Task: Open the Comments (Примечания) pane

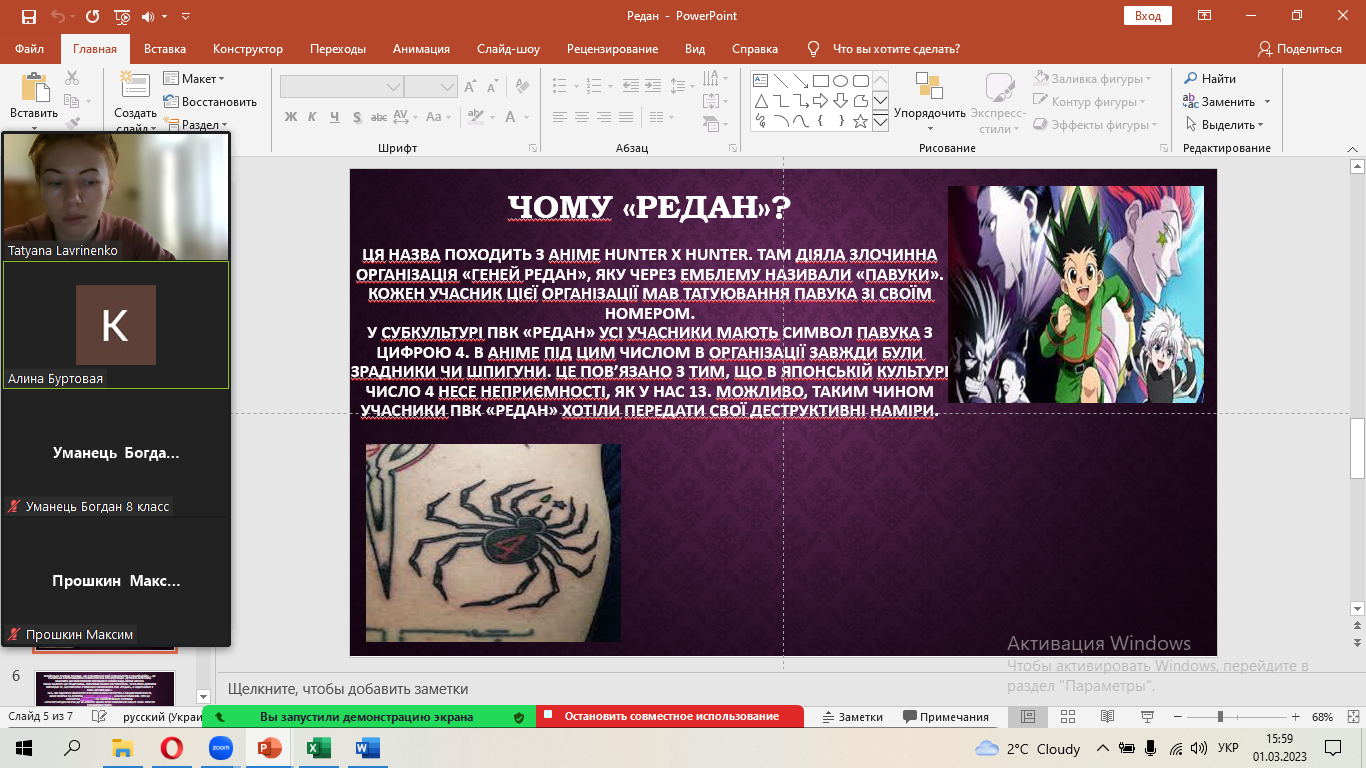Action: (x=946, y=717)
